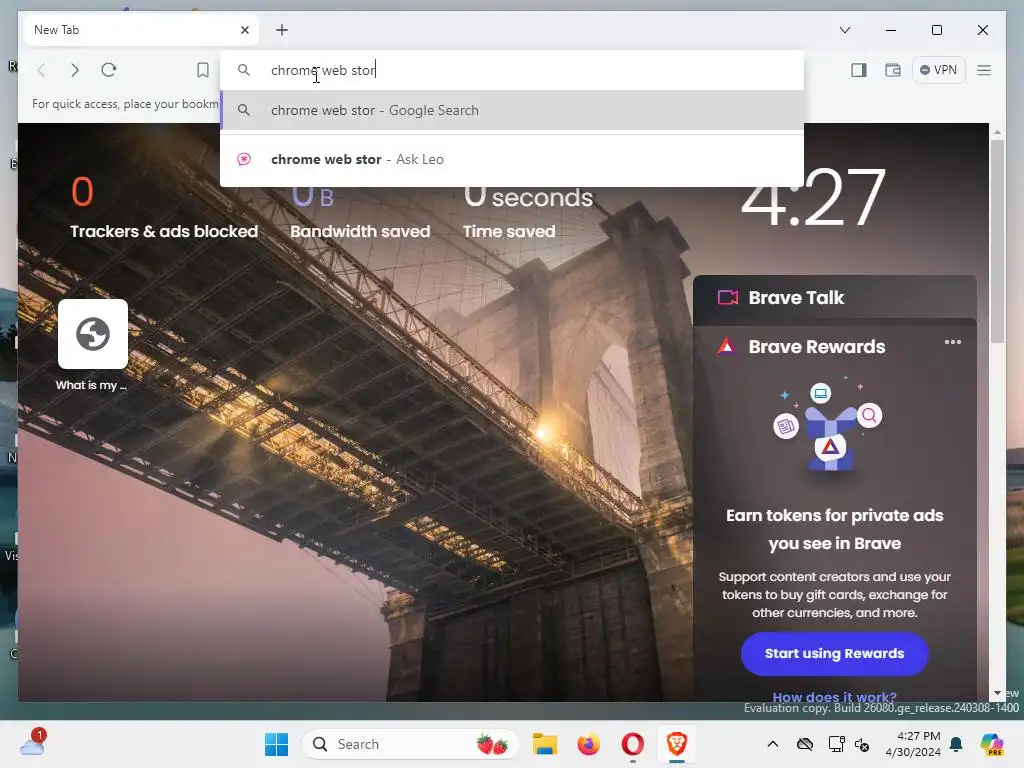The image size is (1024, 768).
Task: Open the Windows Start menu
Action: tap(276, 744)
